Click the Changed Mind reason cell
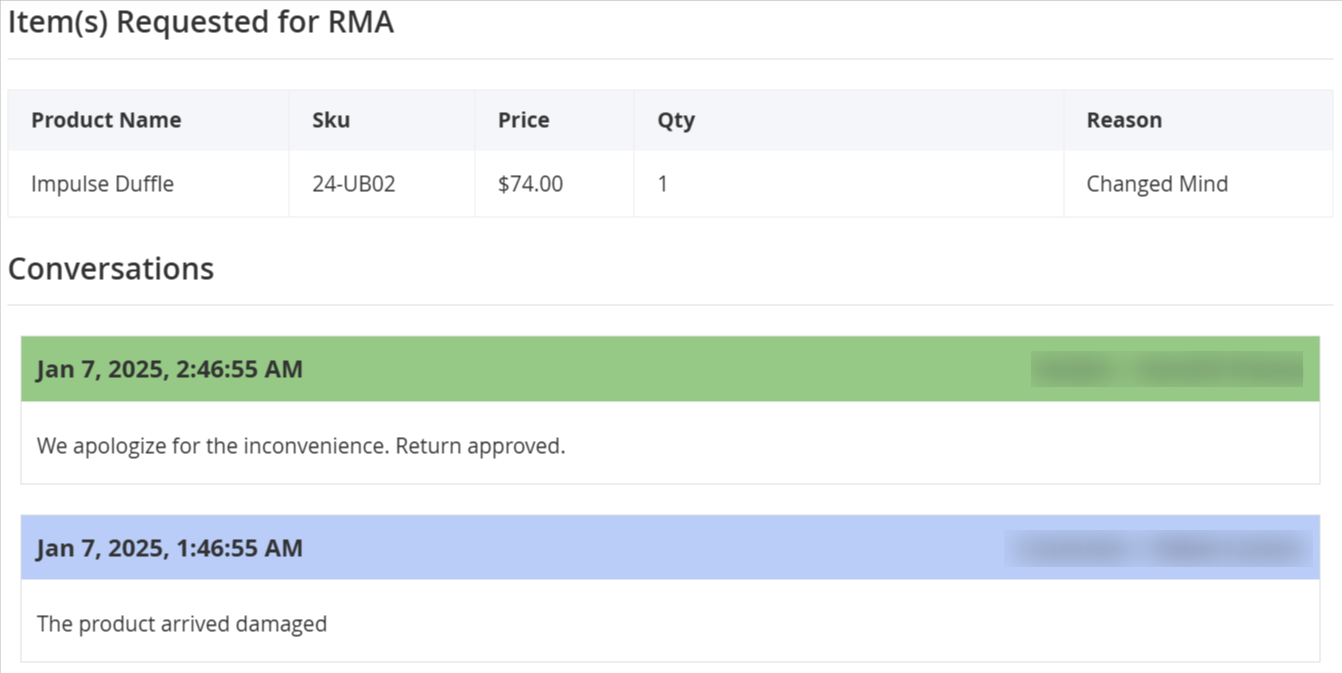Image resolution: width=1342 pixels, height=673 pixels. click(x=1198, y=184)
